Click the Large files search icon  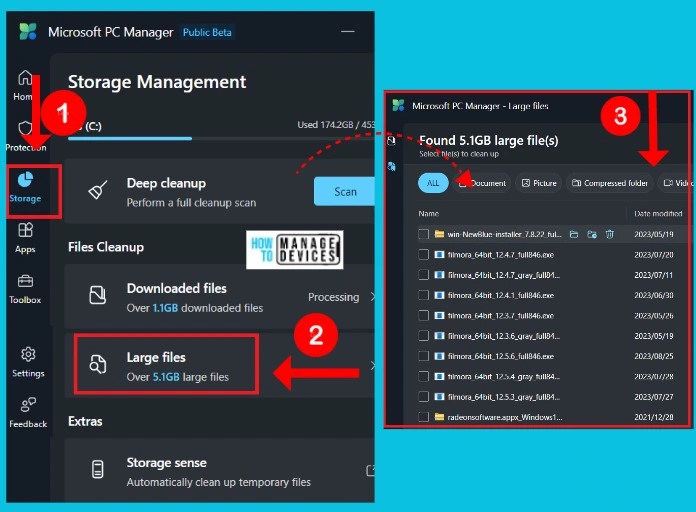click(98, 364)
